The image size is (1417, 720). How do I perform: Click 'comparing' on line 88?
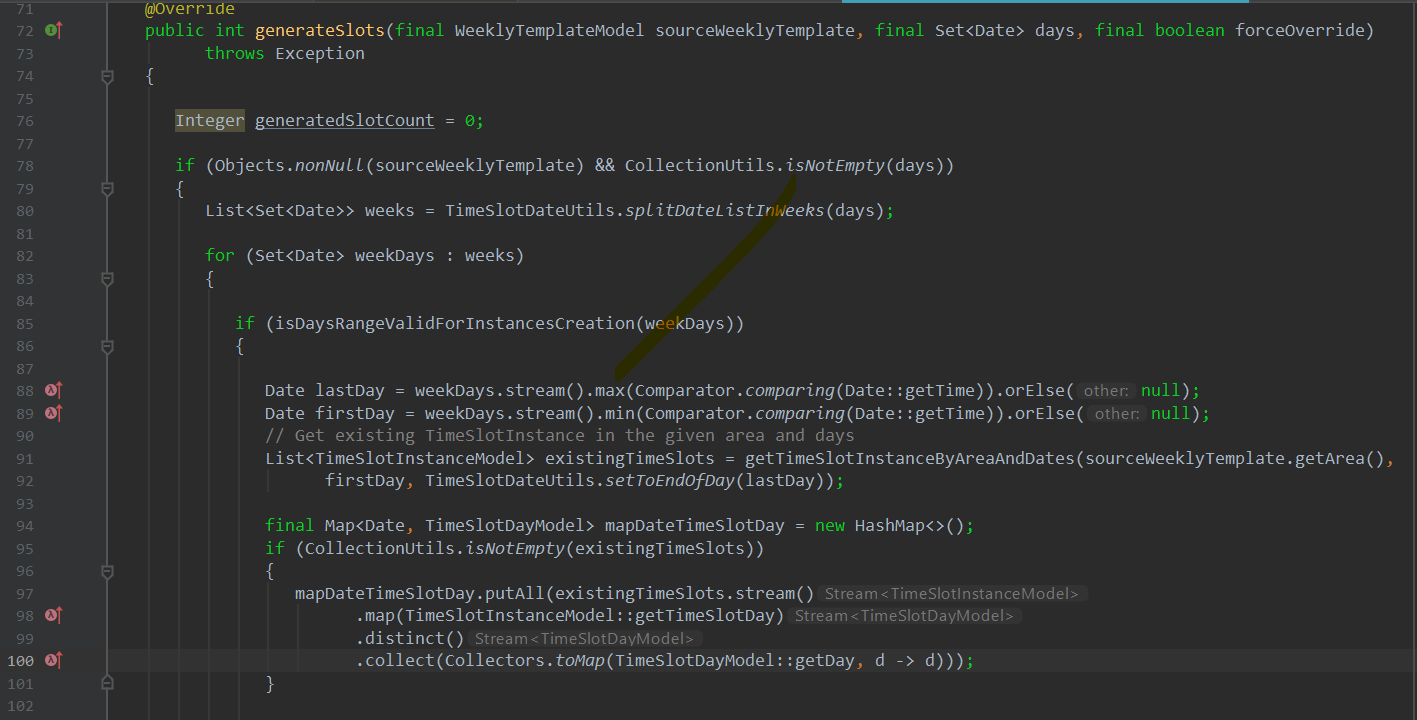(x=790, y=391)
